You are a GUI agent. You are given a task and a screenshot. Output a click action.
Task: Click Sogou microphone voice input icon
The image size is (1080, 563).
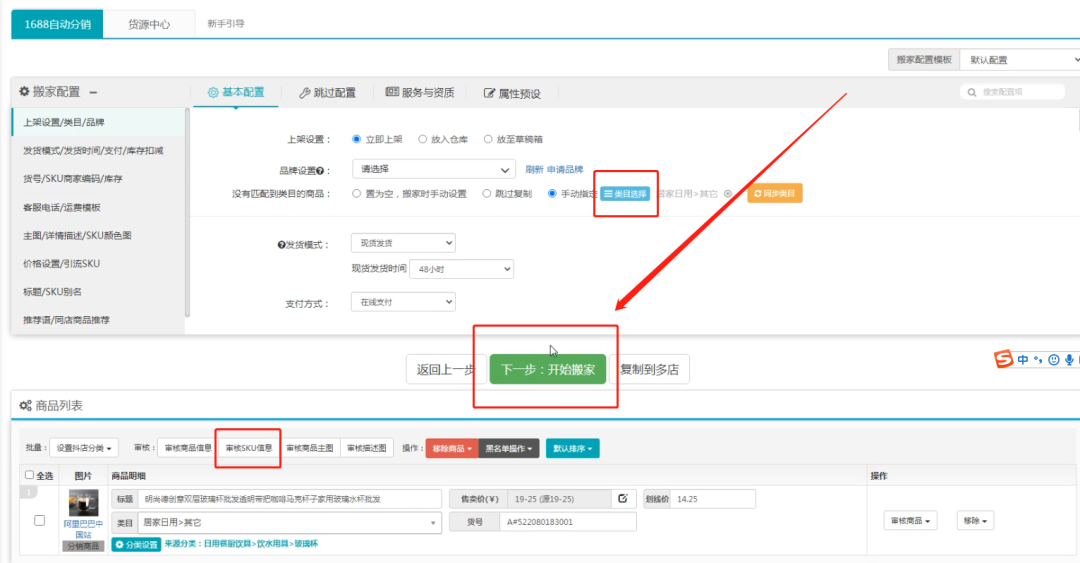click(1069, 360)
